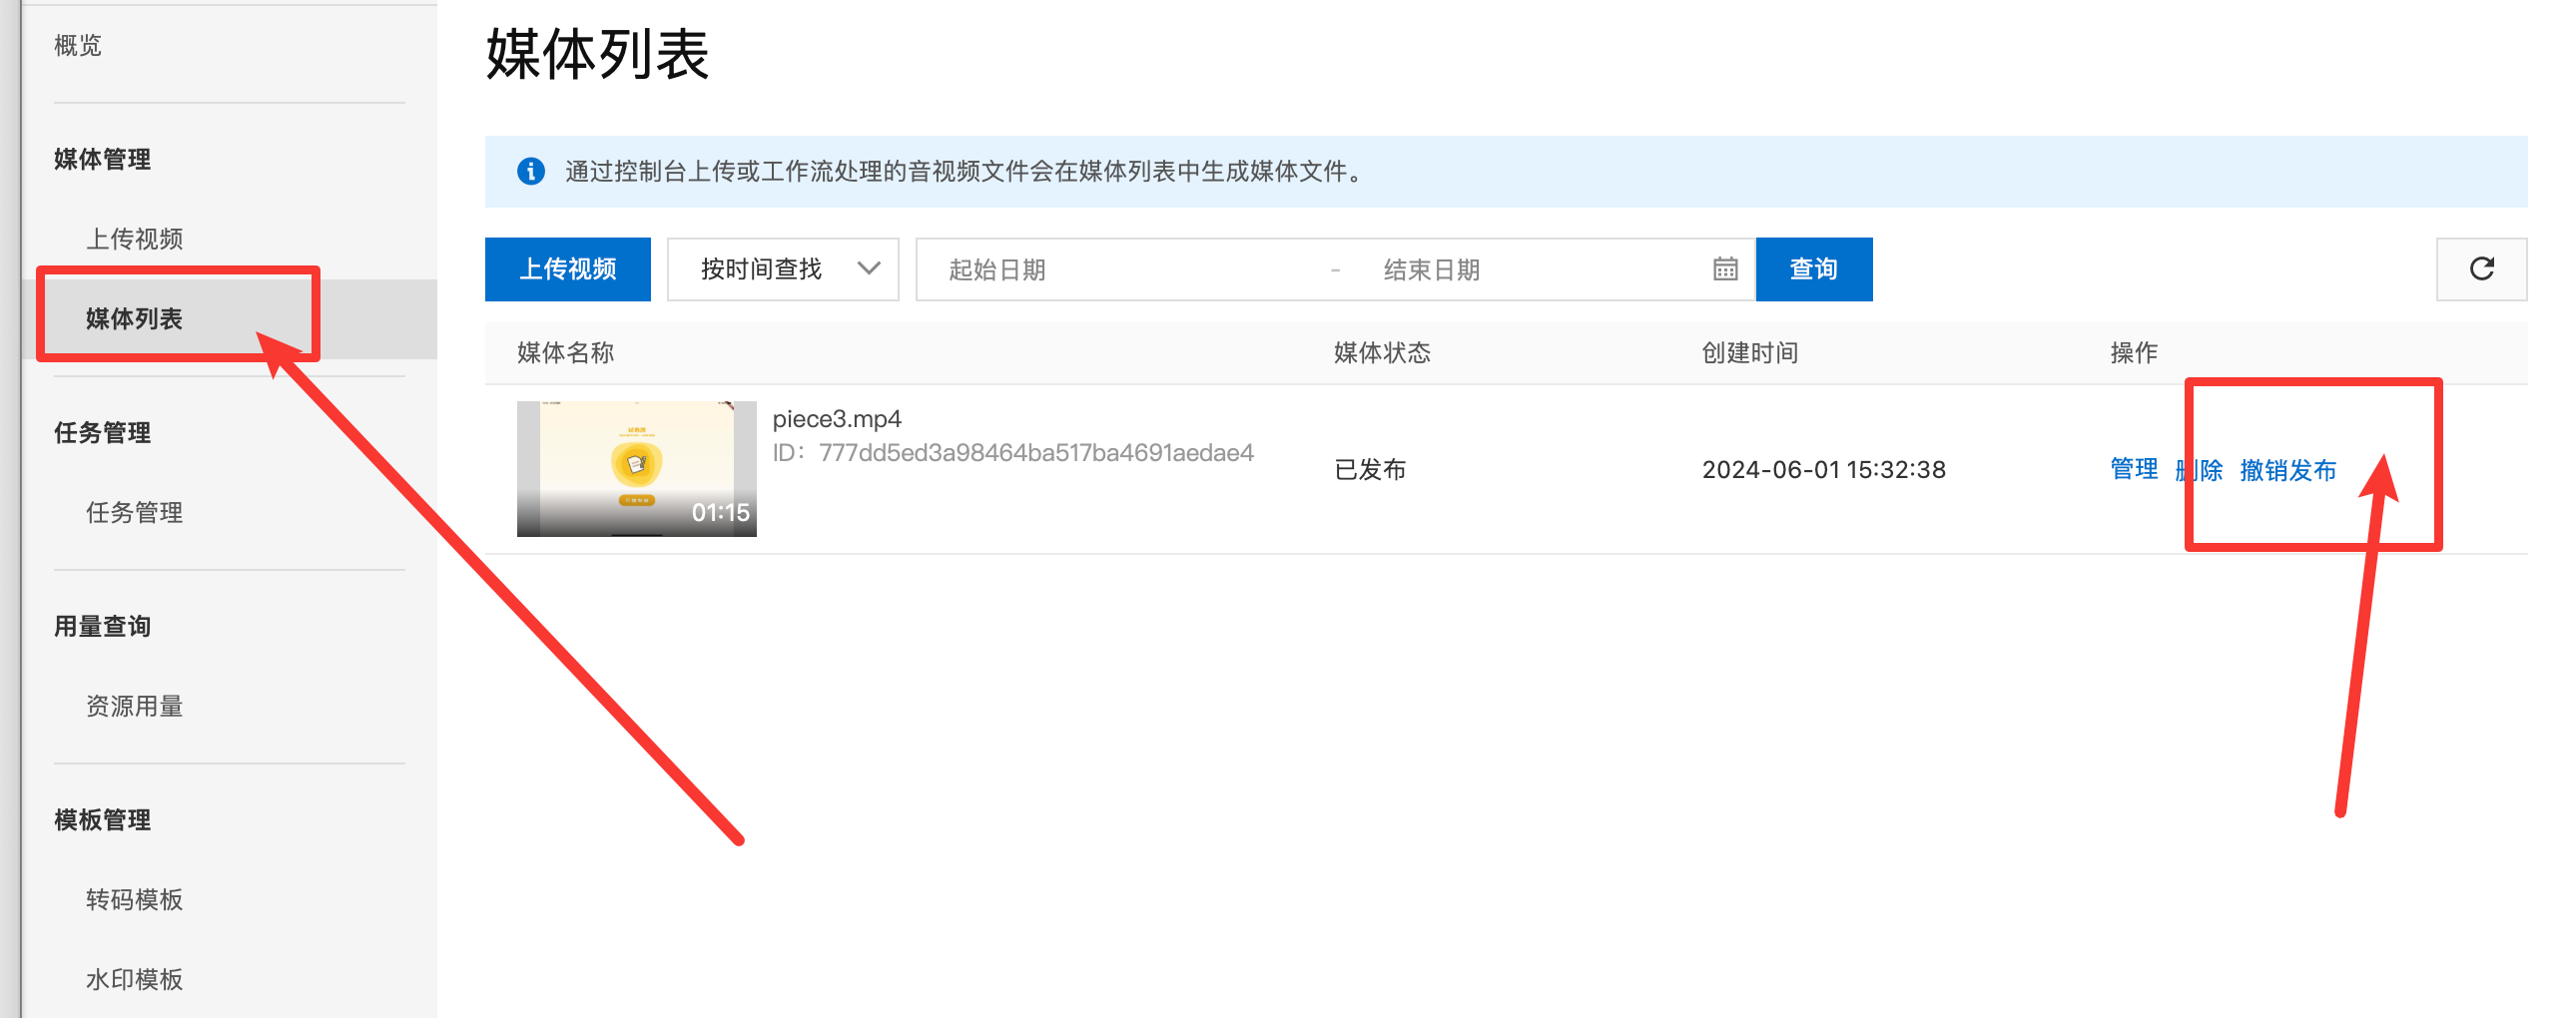Click the 媒体列表 page title

tap(597, 54)
